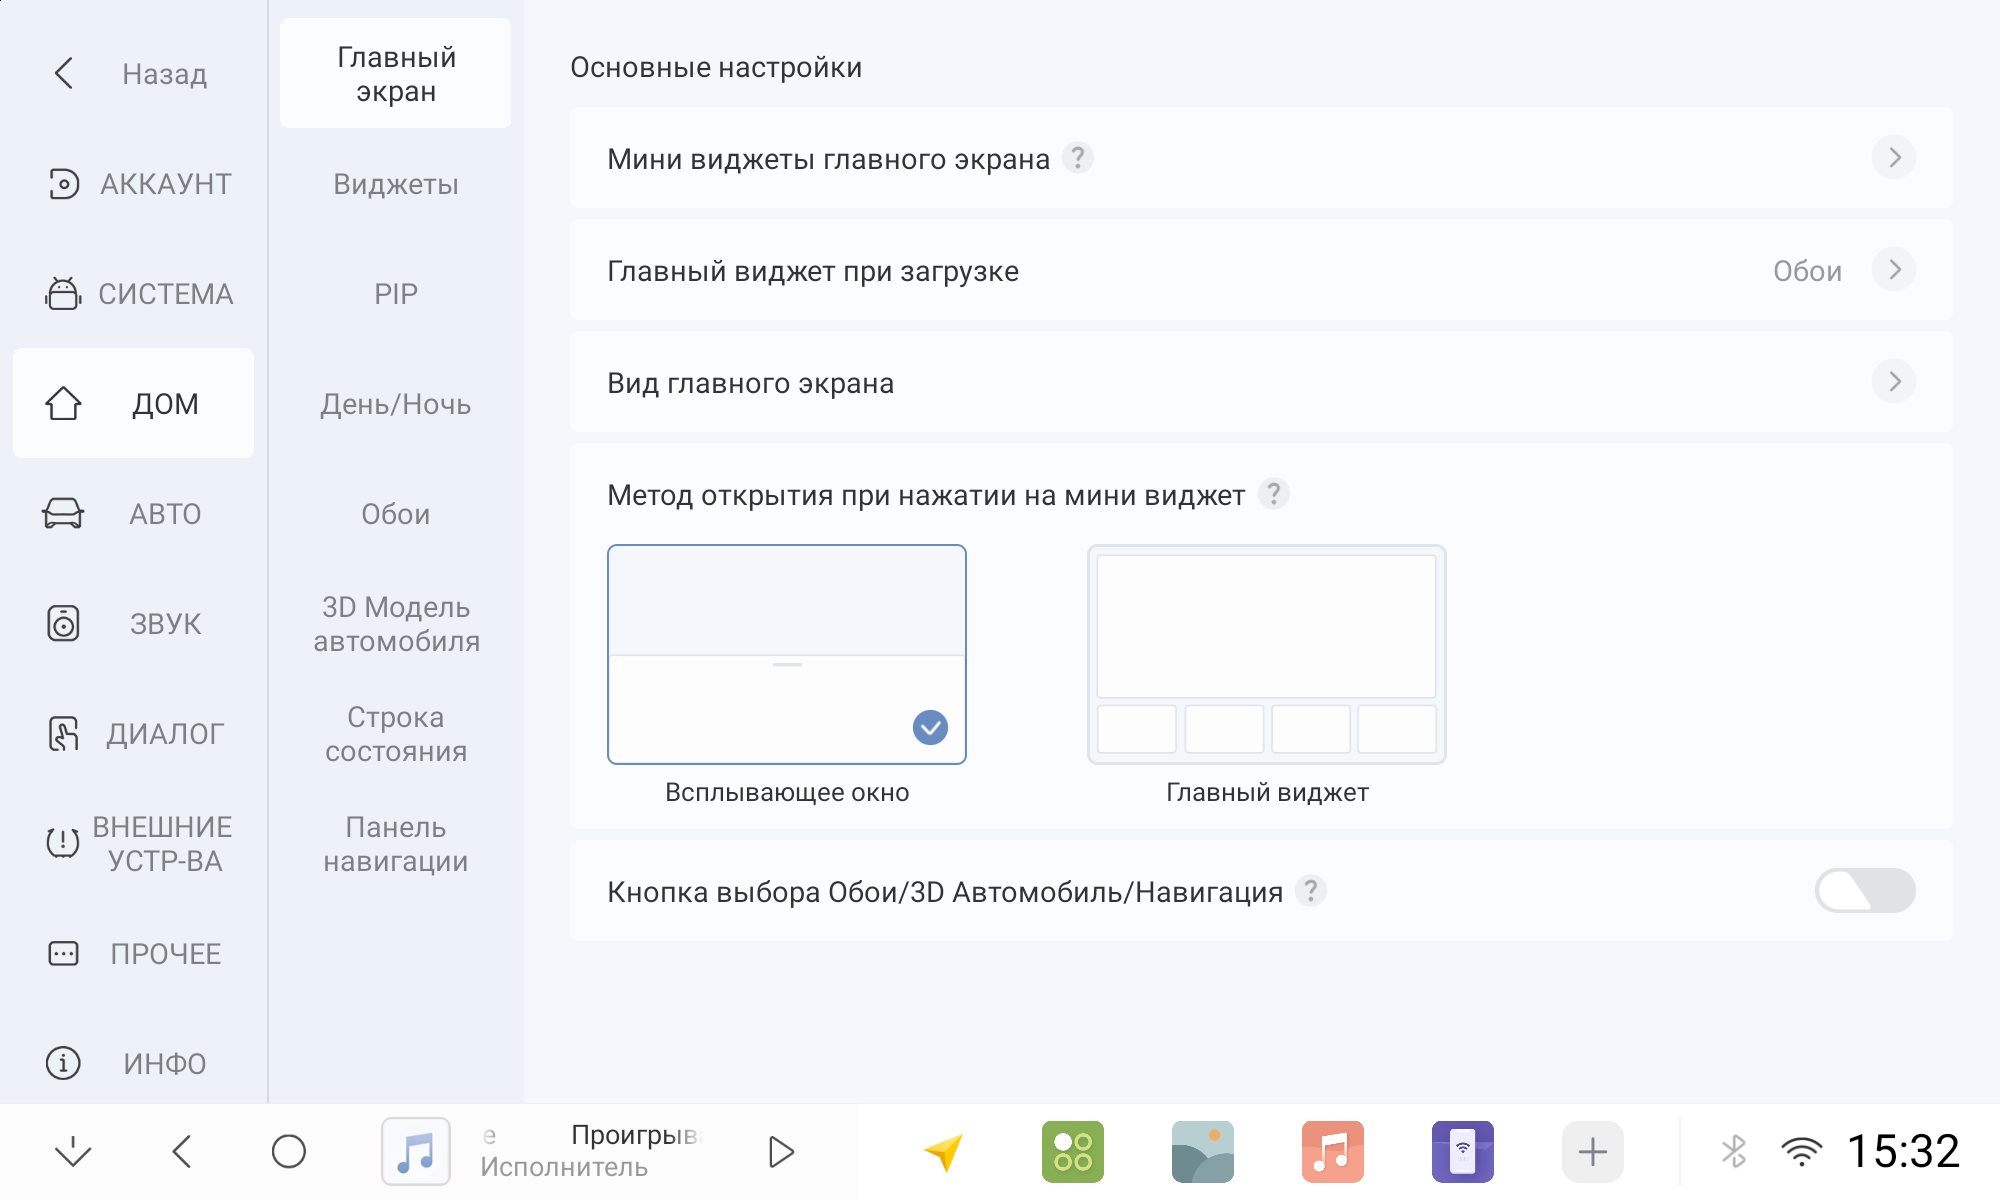Open the purple phone mirroring app
The image size is (2000, 1200).
click(1462, 1151)
